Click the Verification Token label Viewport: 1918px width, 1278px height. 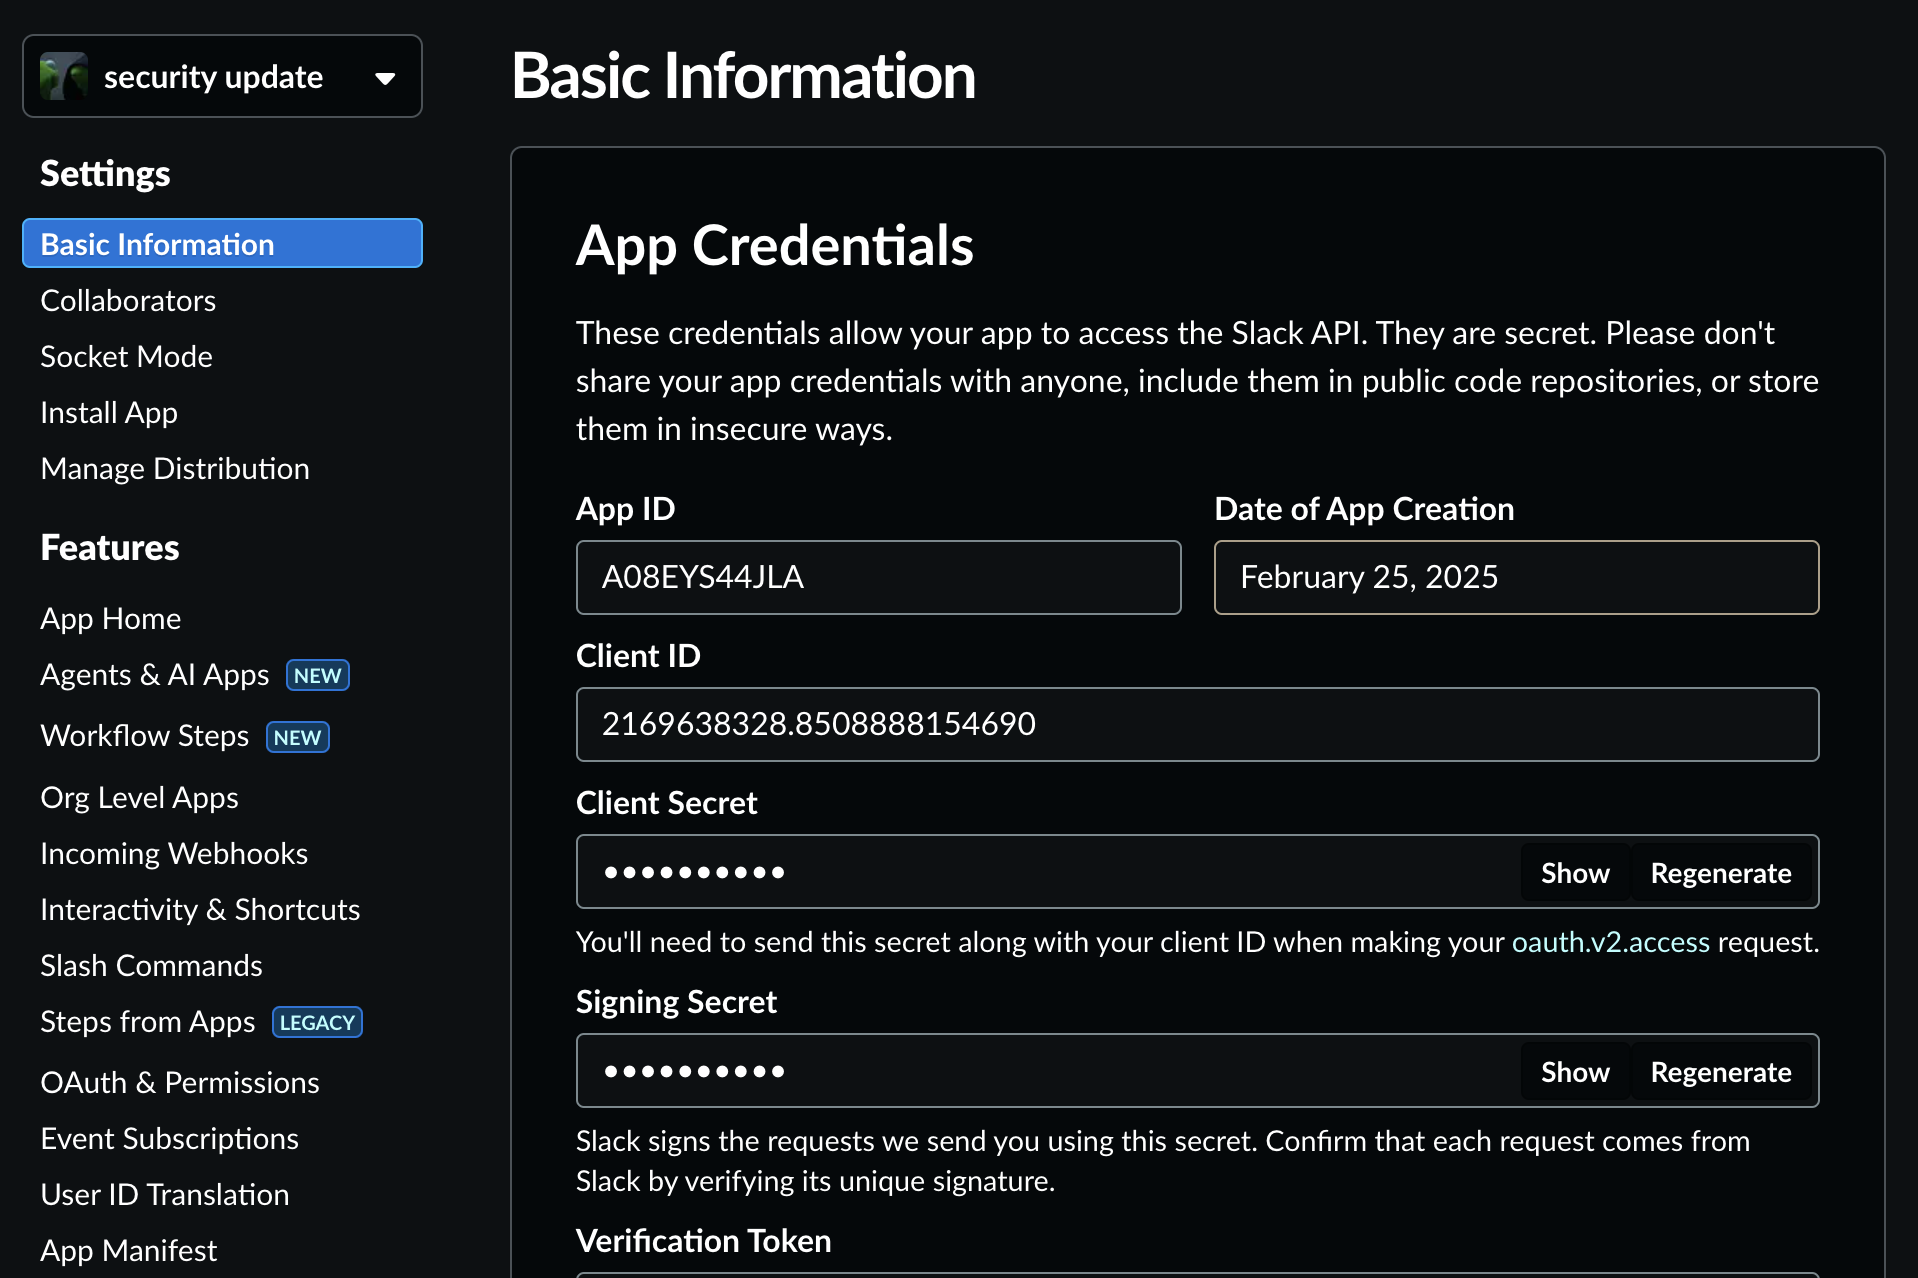tap(704, 1241)
